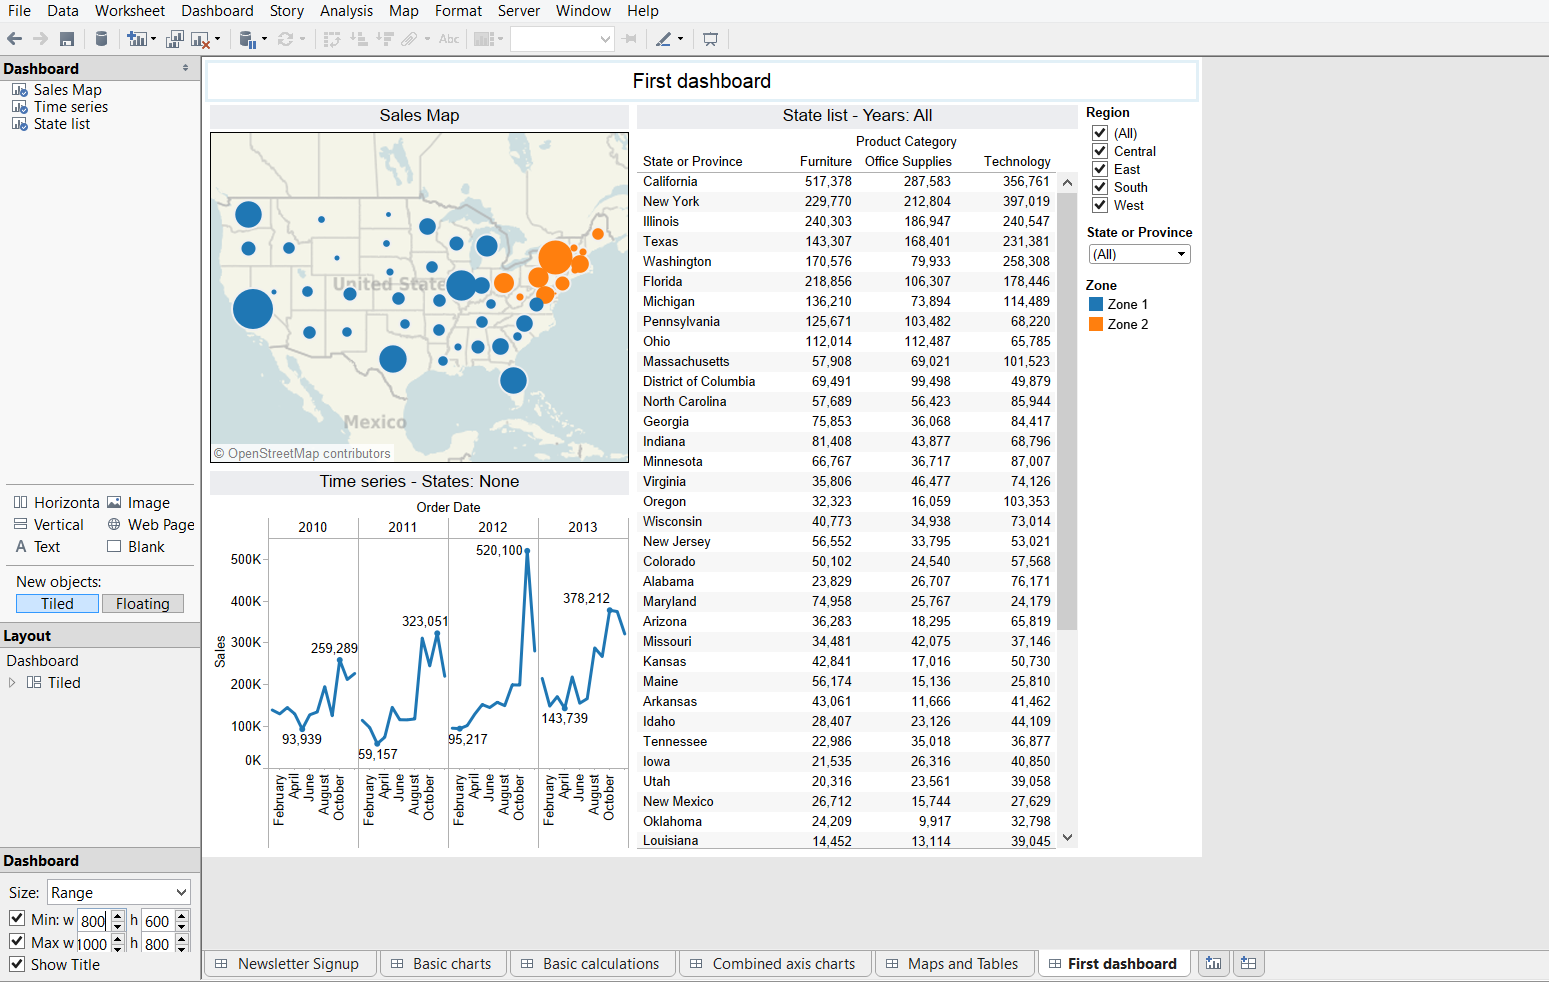The width and height of the screenshot is (1549, 982).
Task: Click the Pause Auto Updates icon
Action: click(248, 39)
